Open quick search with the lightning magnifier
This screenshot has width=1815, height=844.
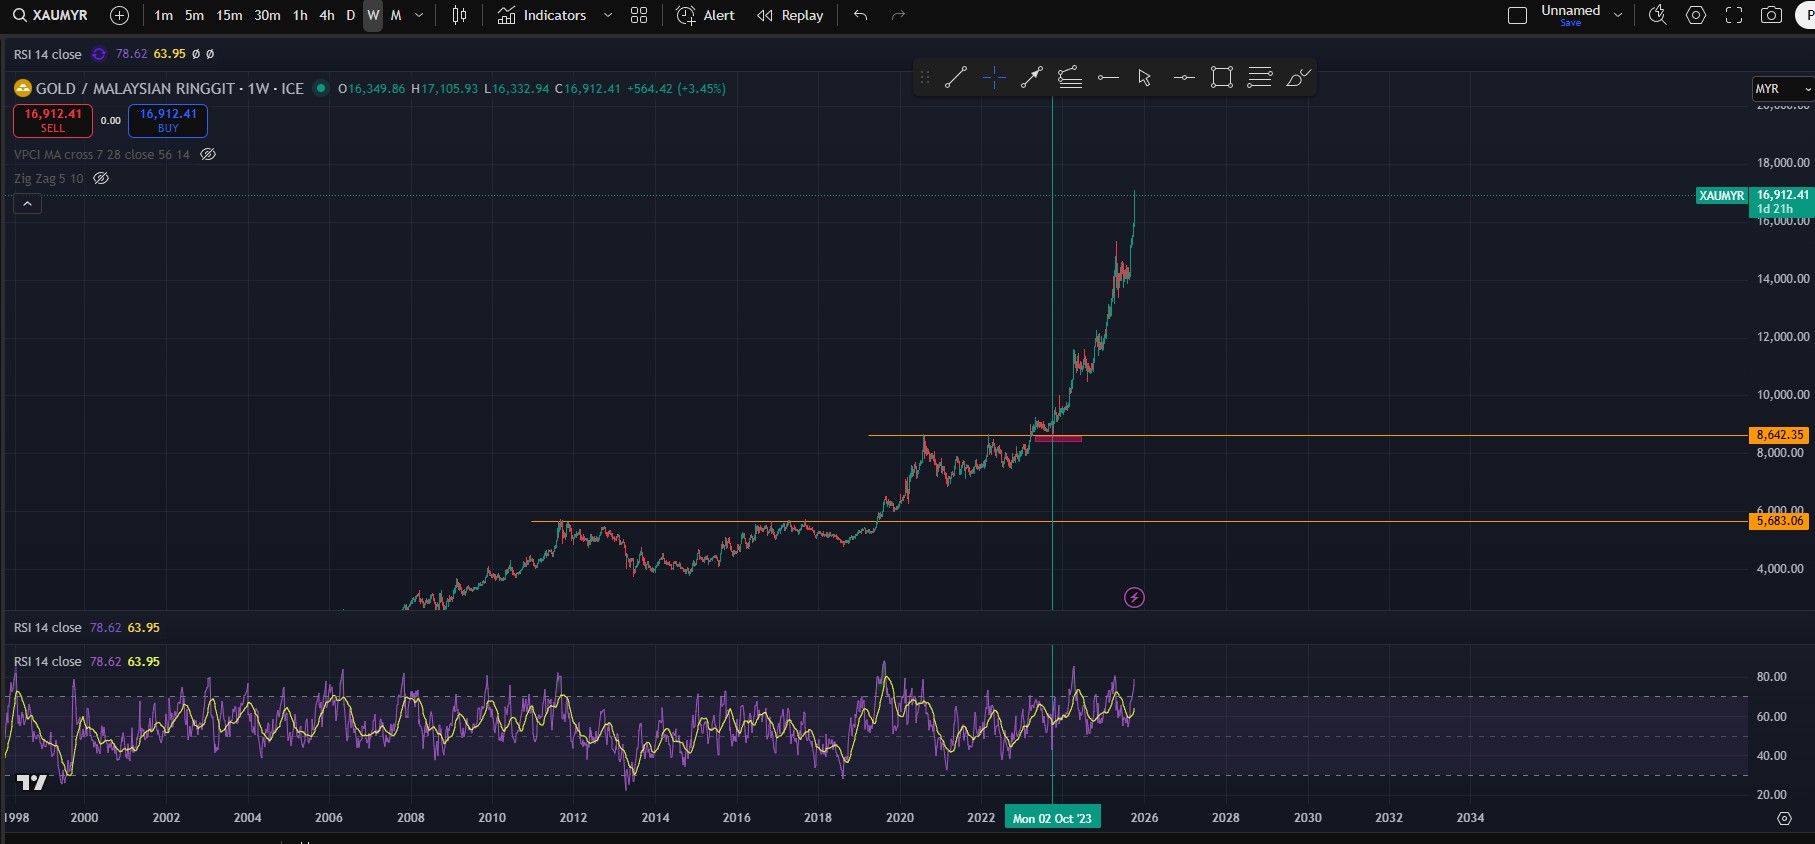(x=1657, y=15)
